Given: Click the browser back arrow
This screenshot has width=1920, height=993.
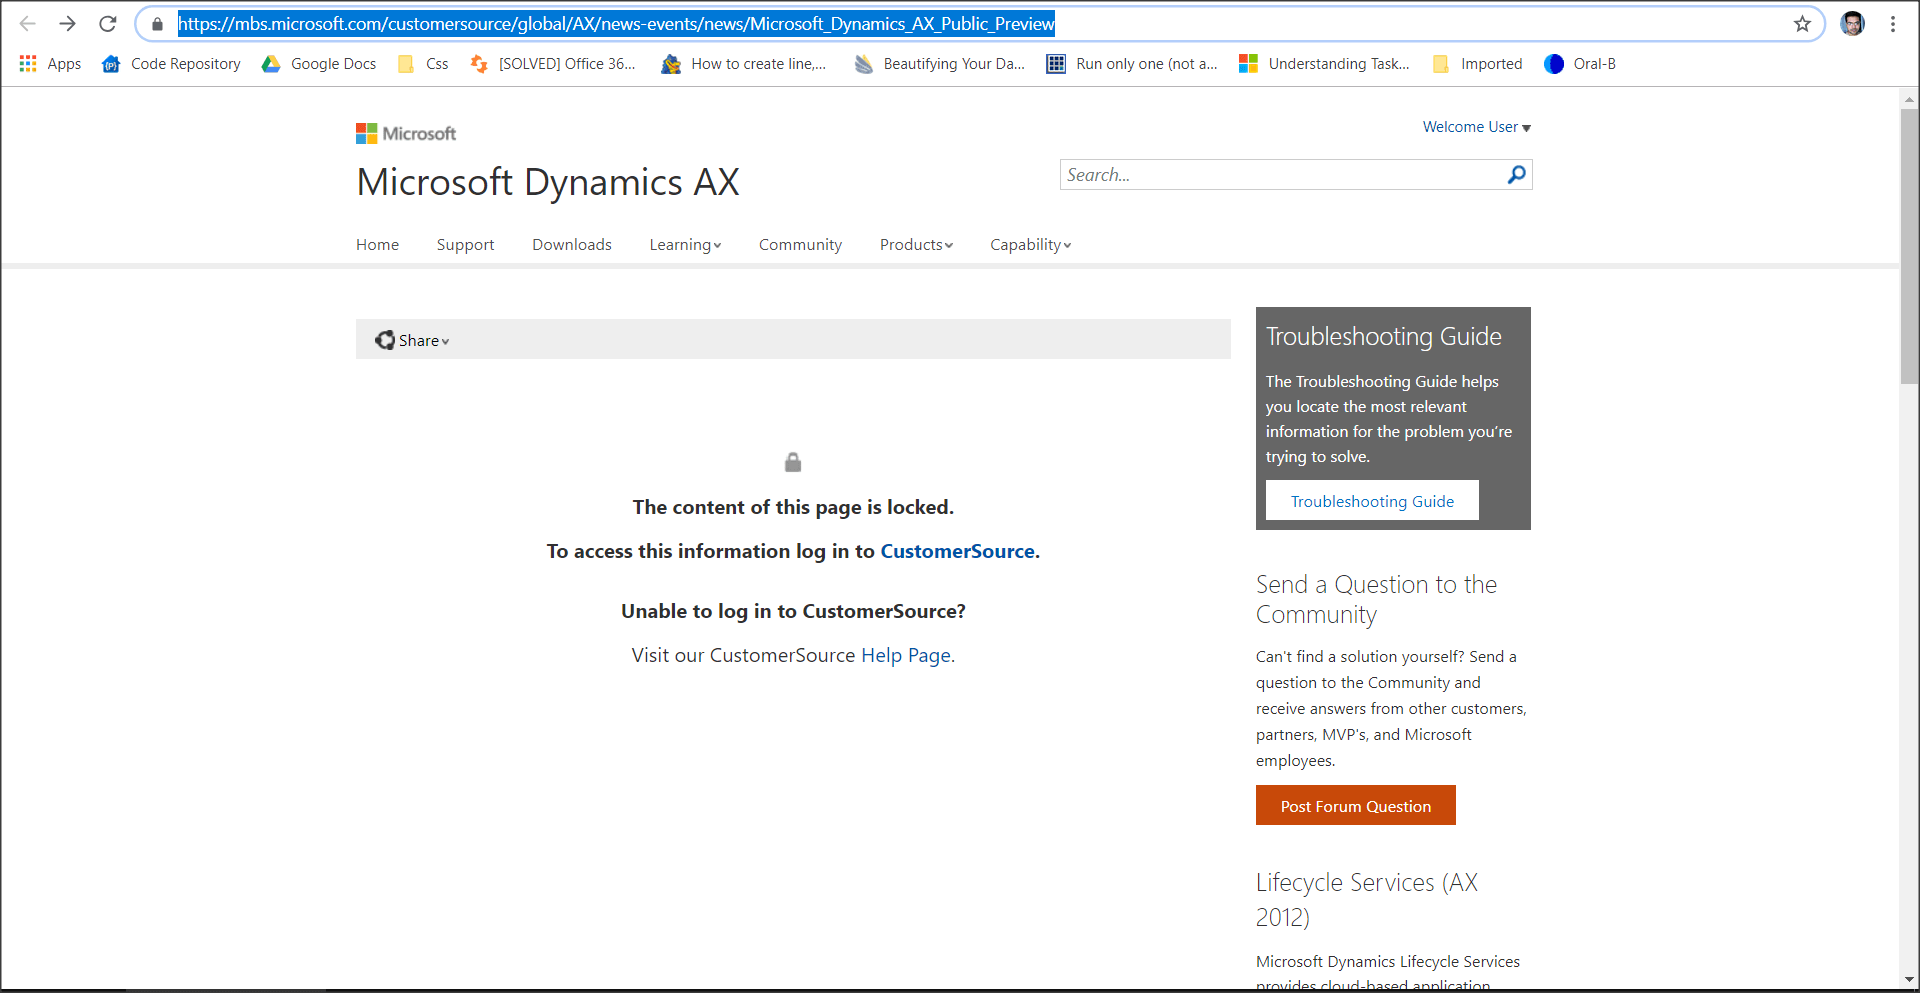Looking at the screenshot, I should [x=28, y=24].
